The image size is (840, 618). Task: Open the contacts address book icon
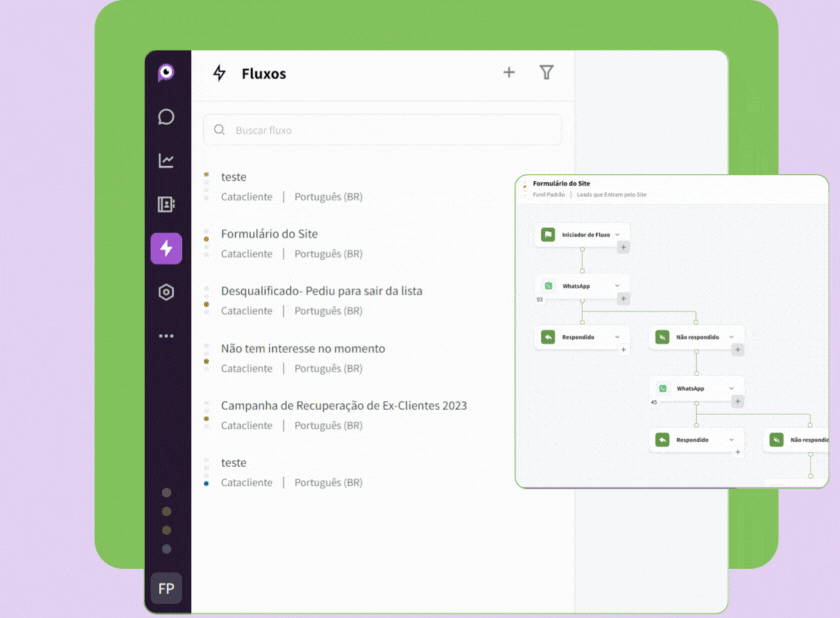[x=166, y=204]
